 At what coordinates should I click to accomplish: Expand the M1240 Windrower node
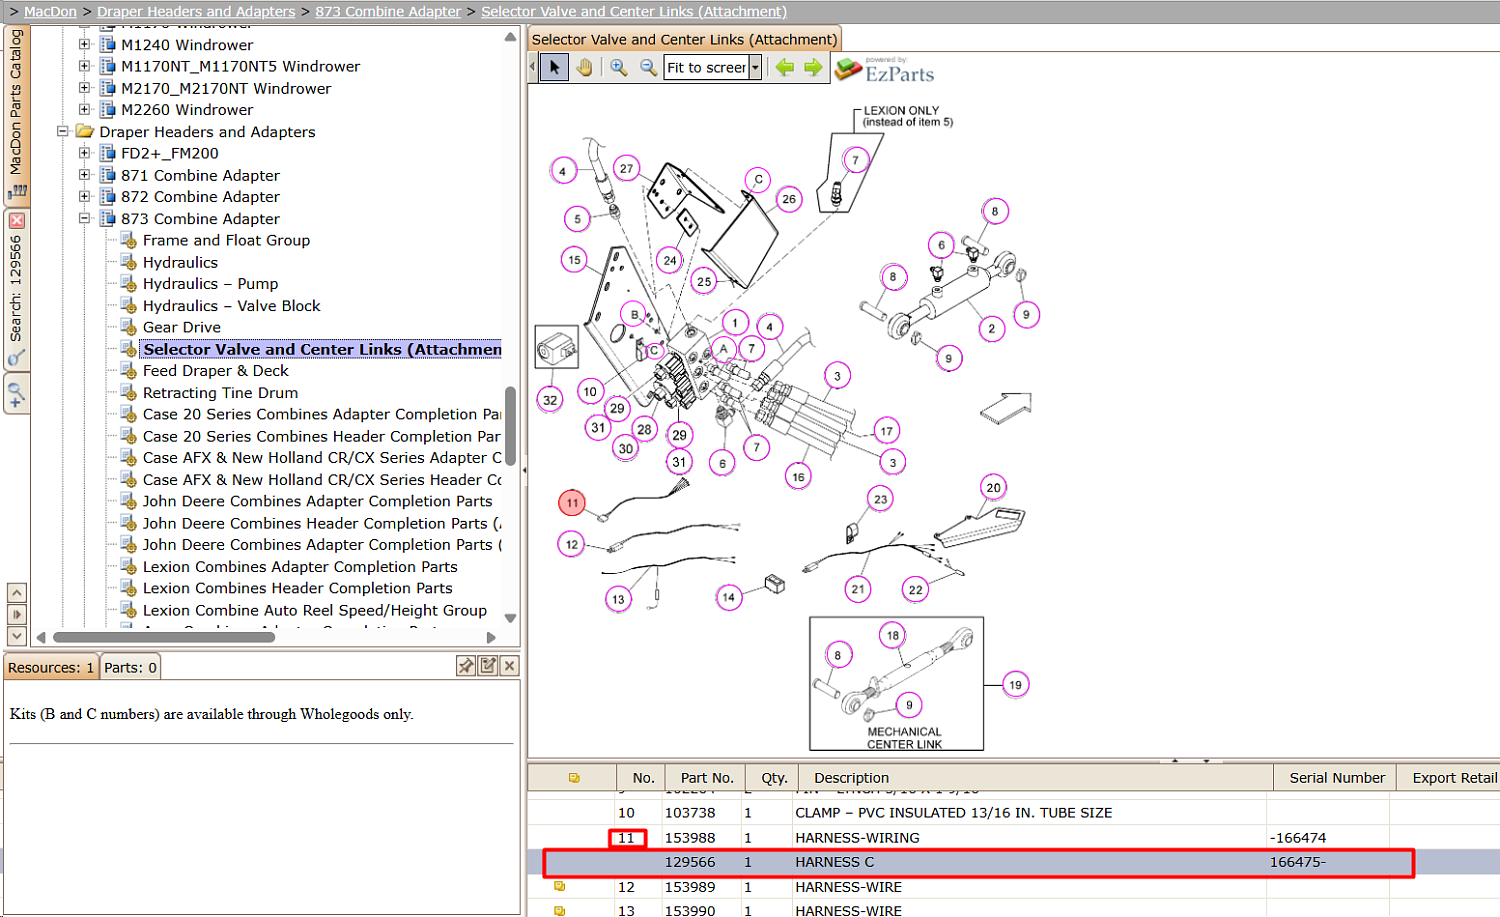coord(85,45)
